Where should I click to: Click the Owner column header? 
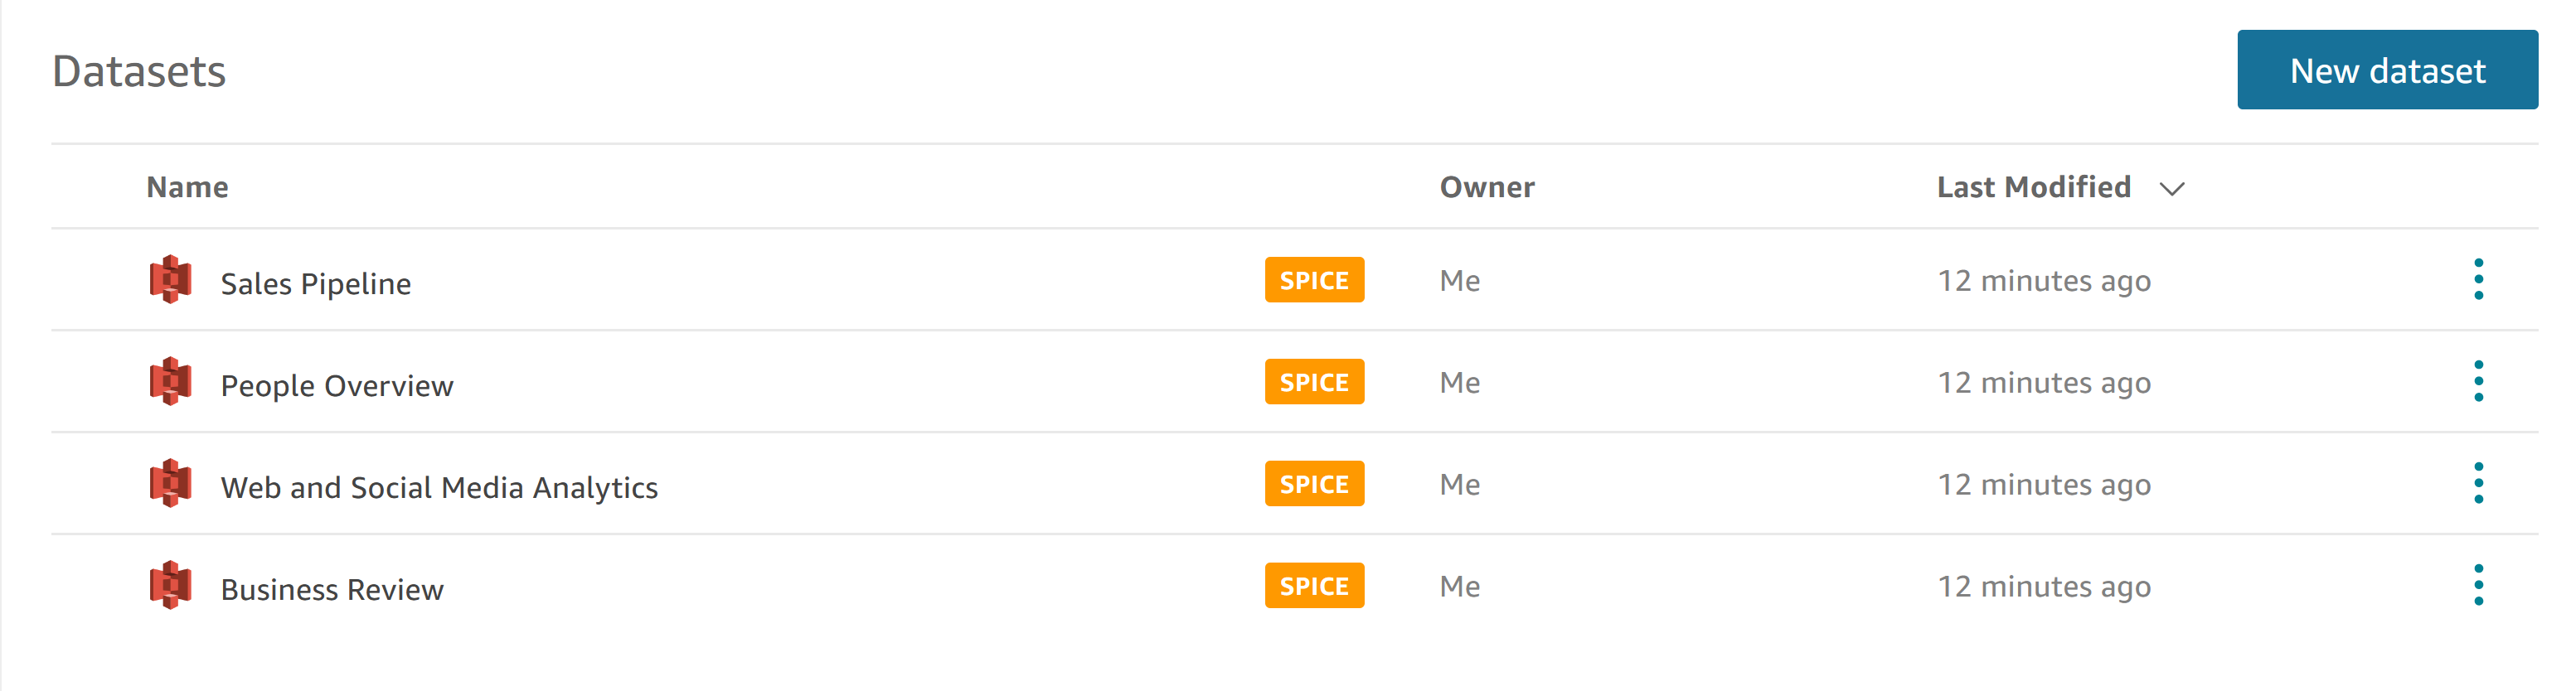point(1487,187)
